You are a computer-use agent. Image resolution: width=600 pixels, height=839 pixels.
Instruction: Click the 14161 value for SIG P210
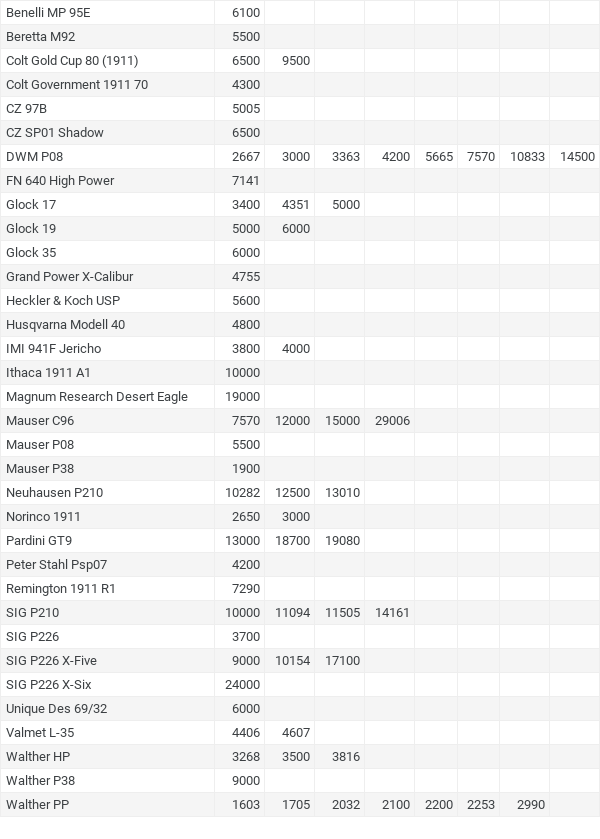pos(392,613)
